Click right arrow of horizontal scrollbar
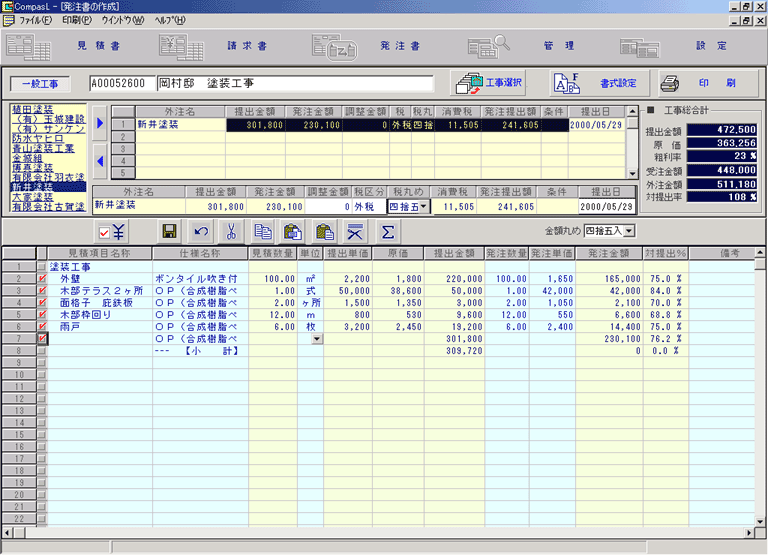768x555 pixels. [x=749, y=532]
